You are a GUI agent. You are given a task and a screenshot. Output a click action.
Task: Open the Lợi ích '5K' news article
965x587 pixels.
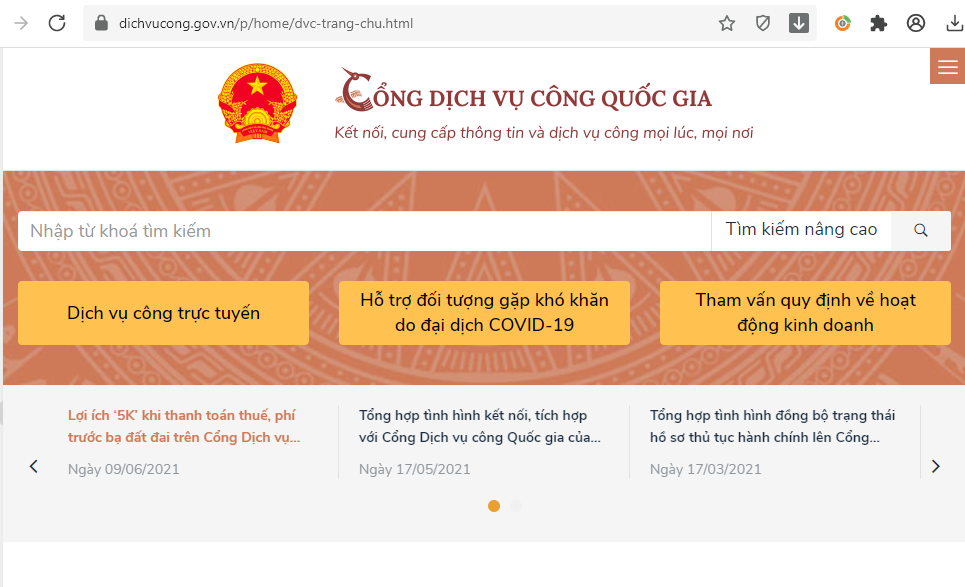coord(183,426)
